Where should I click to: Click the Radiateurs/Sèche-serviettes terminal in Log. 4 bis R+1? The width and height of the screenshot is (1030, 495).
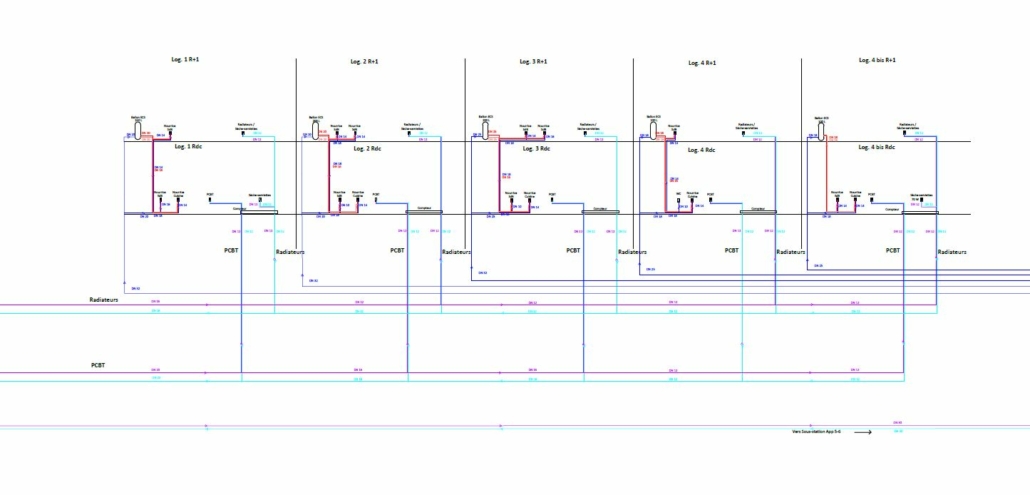(x=905, y=133)
